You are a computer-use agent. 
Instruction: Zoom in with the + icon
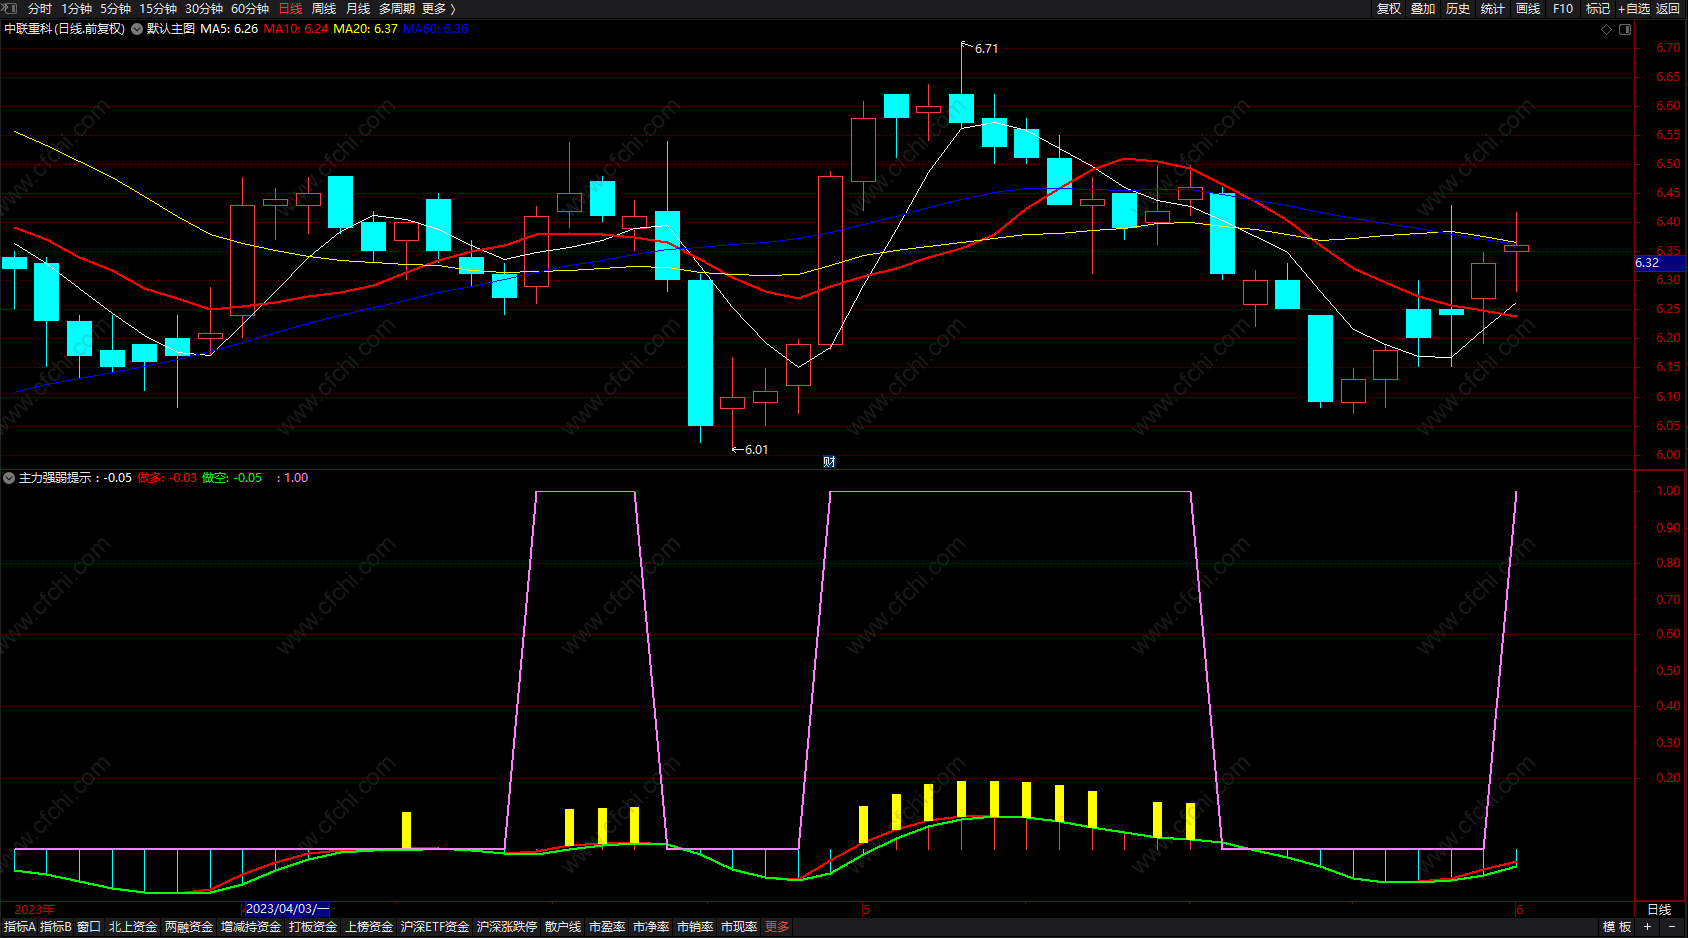[x=1647, y=927]
